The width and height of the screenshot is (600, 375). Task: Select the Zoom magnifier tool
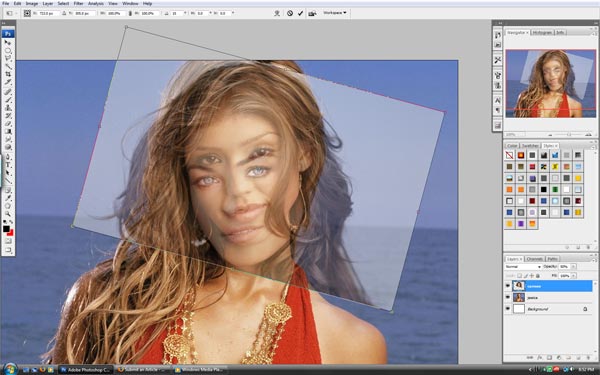click(x=8, y=214)
